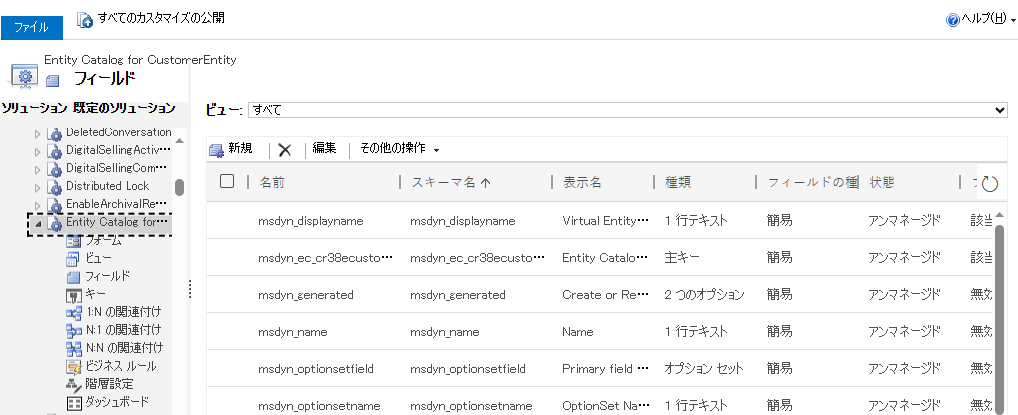Click the DeletedConversation entity icon
1018x415 pixels.
pyautogui.click(x=55, y=134)
